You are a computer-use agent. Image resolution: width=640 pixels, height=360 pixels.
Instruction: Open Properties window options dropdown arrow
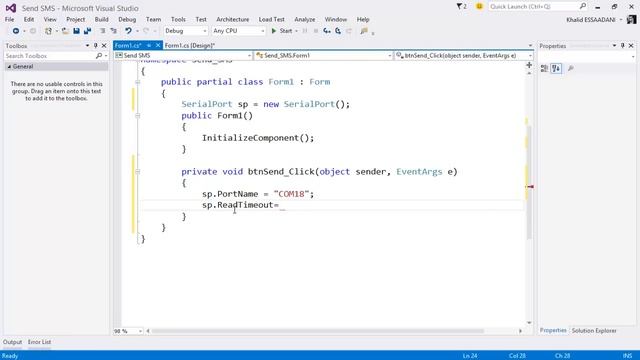[614, 46]
